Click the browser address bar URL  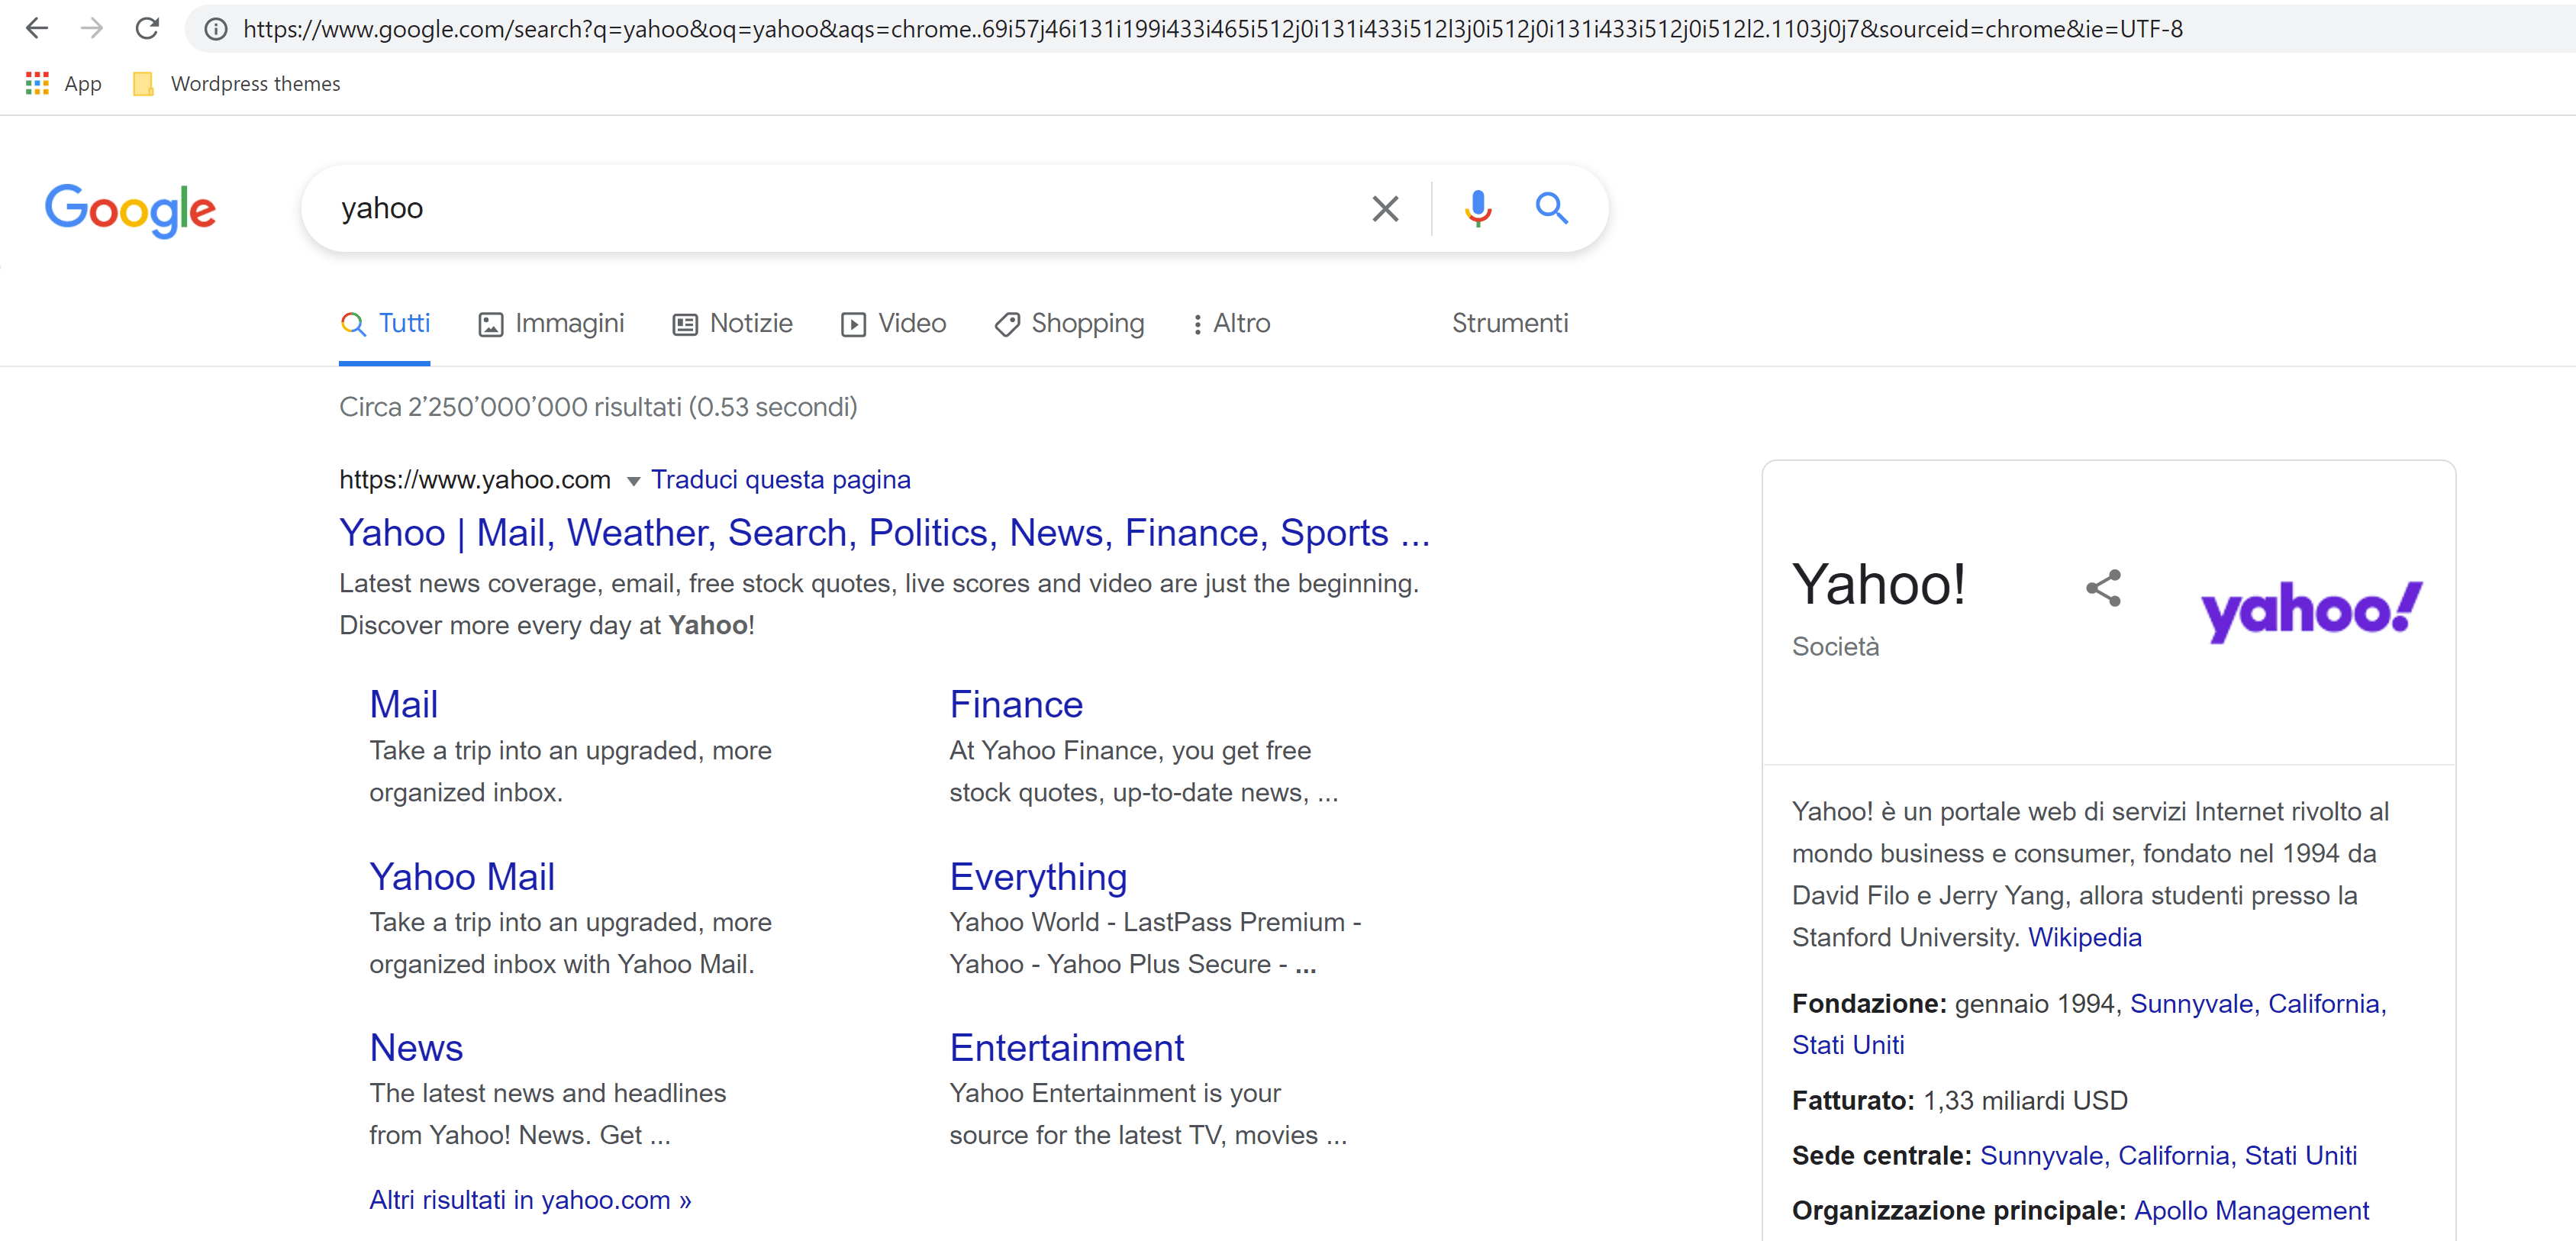pyautogui.click(x=1213, y=29)
